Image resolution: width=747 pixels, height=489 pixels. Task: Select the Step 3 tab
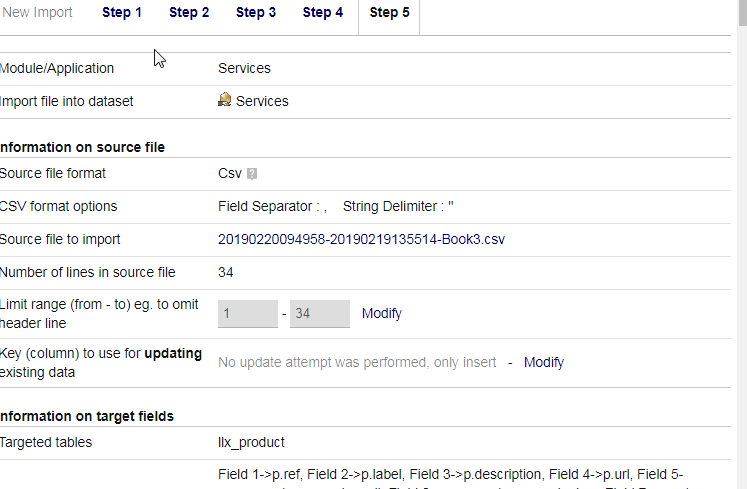pyautogui.click(x=256, y=12)
